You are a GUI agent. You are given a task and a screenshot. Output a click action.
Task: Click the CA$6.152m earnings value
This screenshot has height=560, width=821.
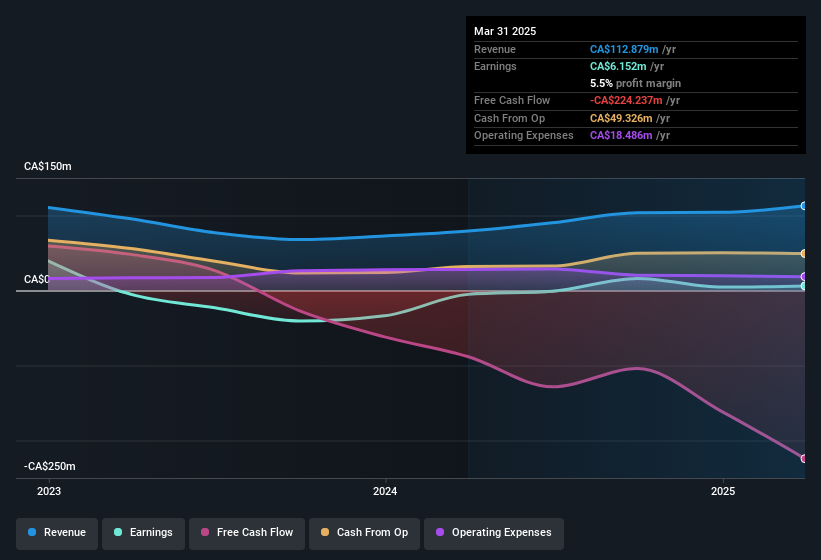coord(618,66)
